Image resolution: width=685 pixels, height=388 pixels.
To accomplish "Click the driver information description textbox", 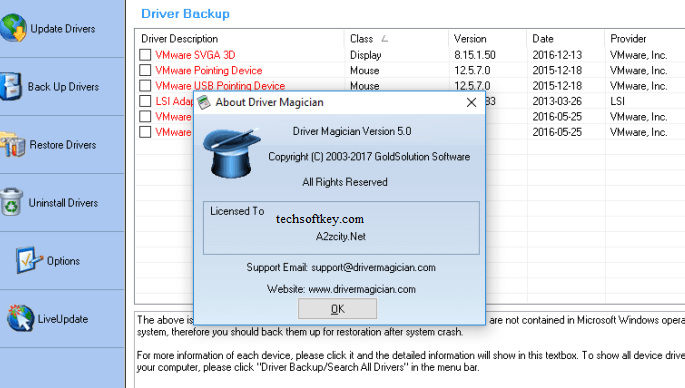I will [x=410, y=349].
